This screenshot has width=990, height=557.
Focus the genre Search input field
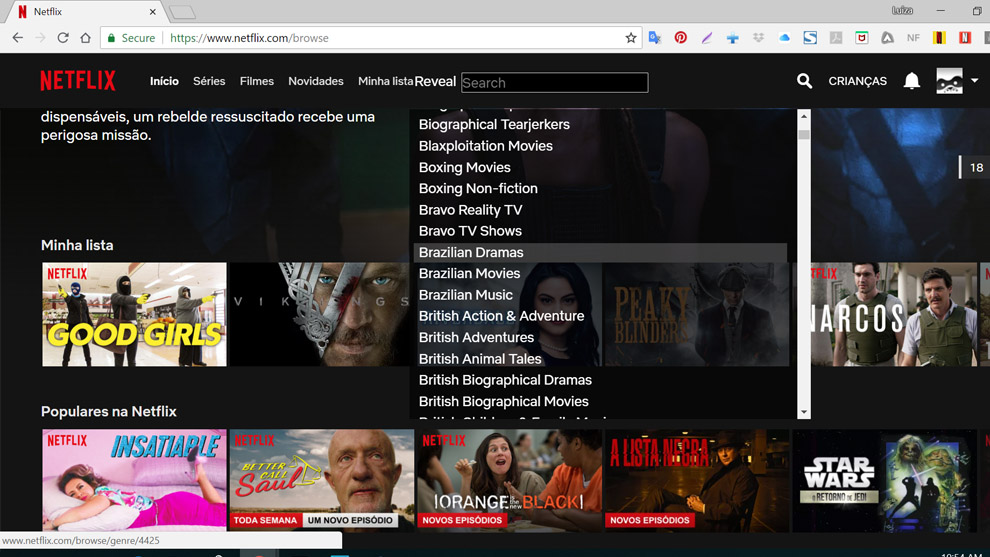[x=554, y=82]
